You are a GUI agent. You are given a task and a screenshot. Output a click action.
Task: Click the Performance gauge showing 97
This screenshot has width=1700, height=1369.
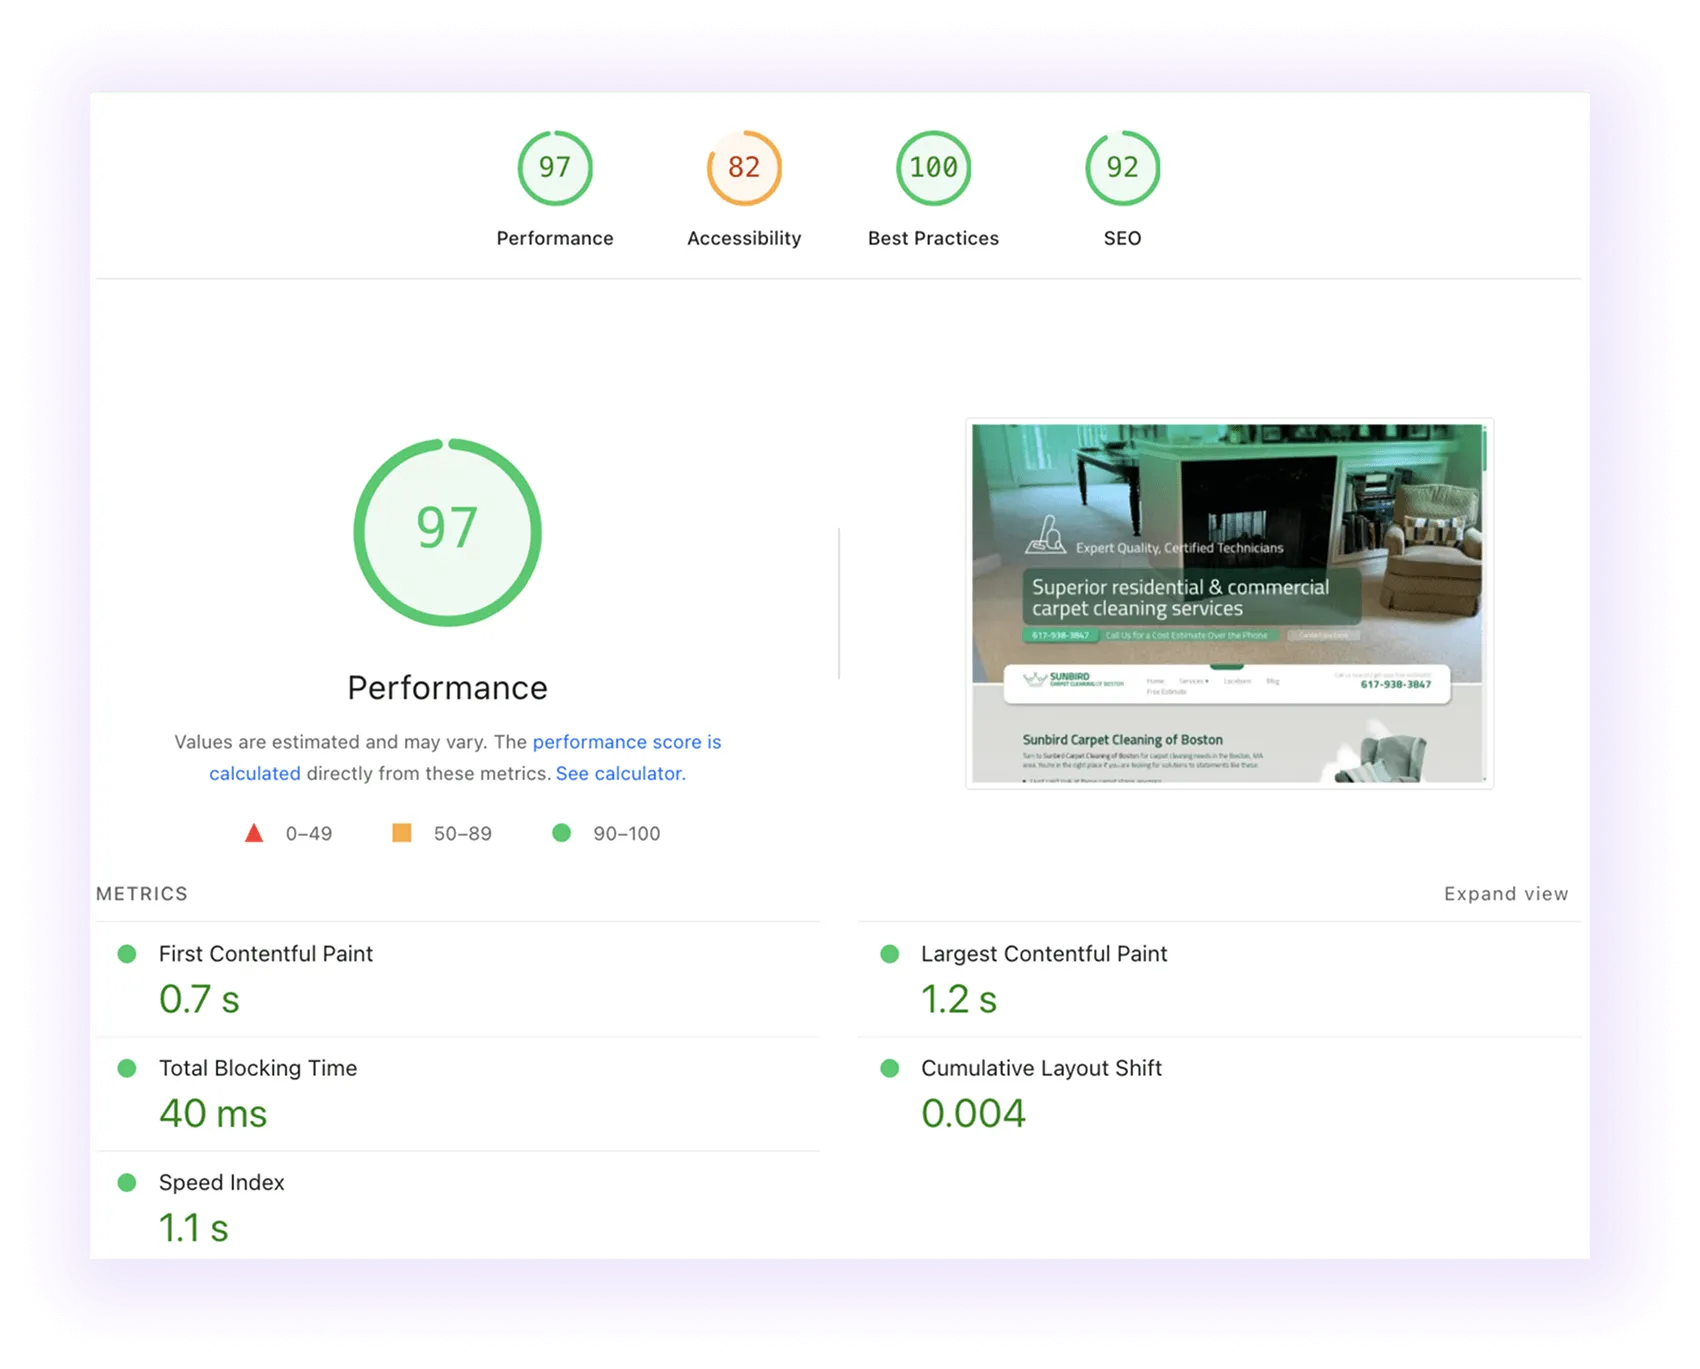click(x=556, y=168)
